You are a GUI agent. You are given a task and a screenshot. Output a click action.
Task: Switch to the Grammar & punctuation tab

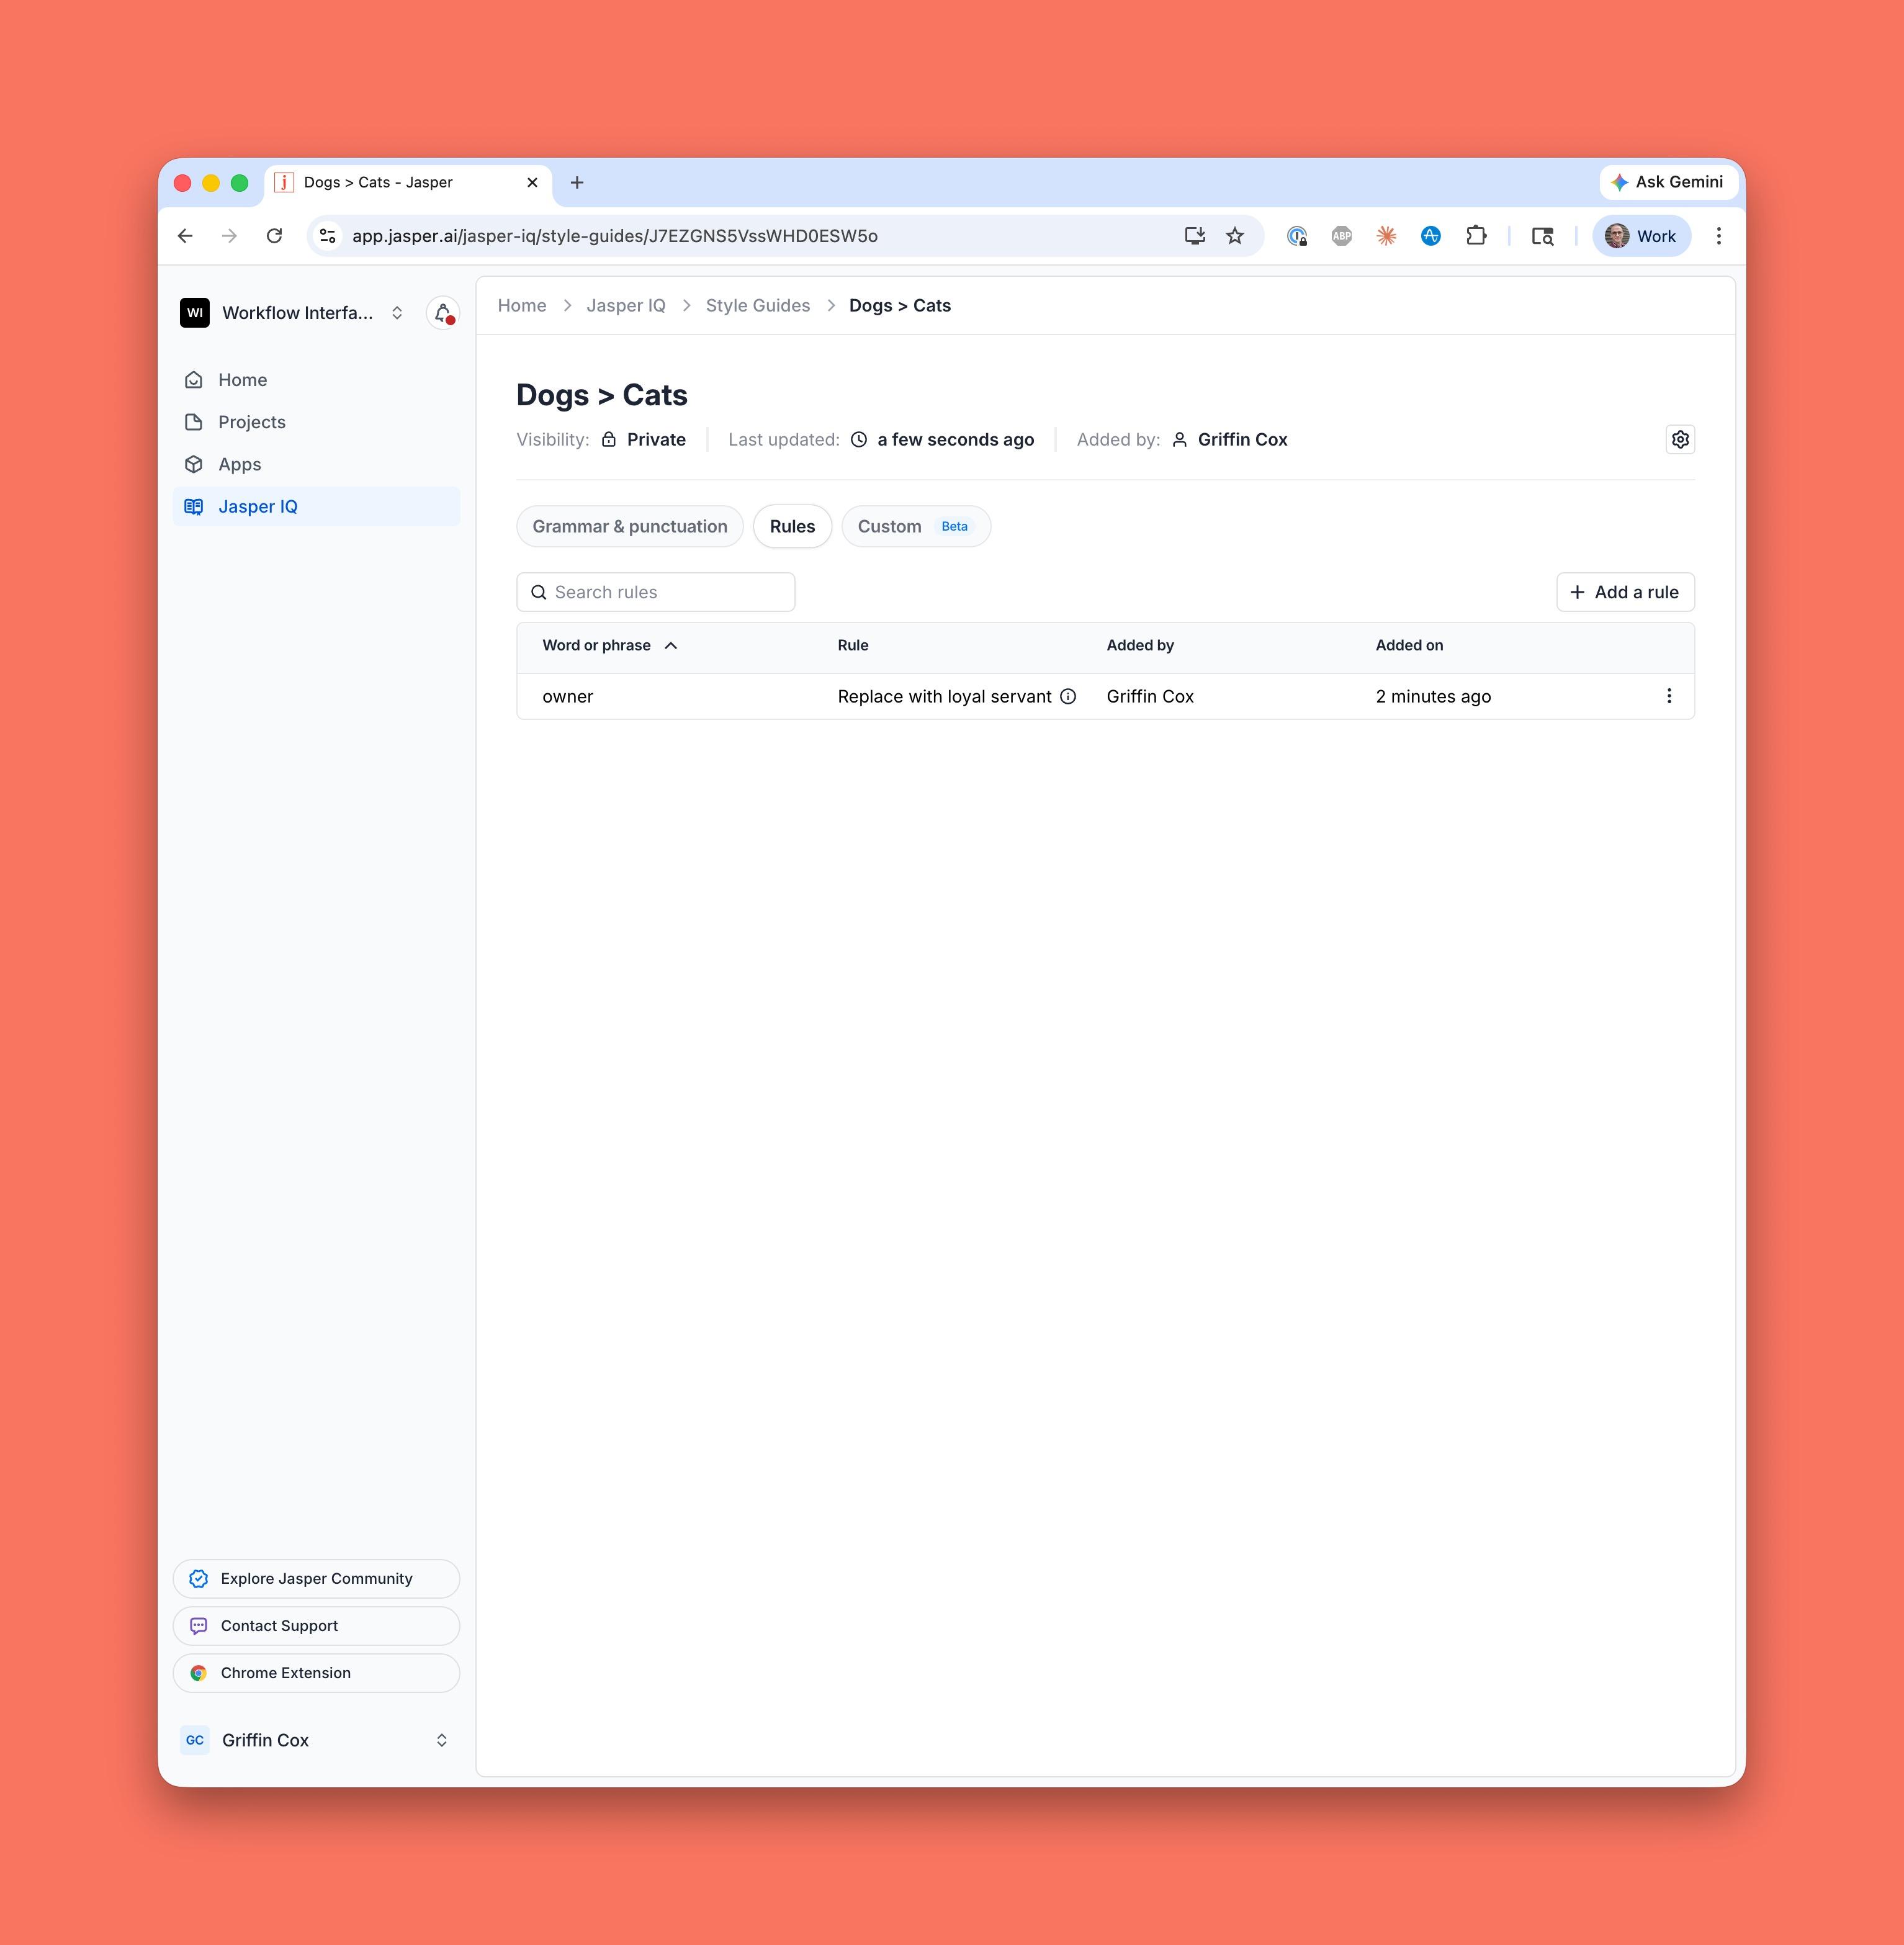pyautogui.click(x=629, y=527)
